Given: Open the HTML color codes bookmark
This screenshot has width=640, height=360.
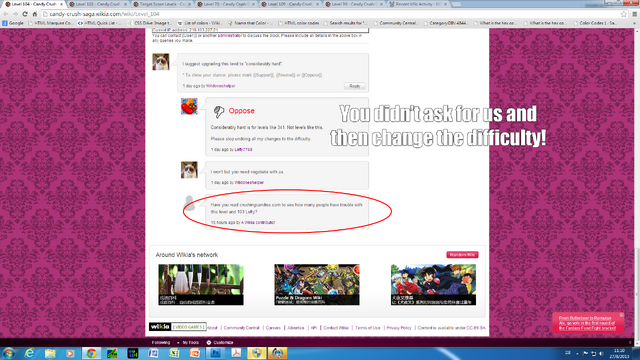Looking at the screenshot, I should 299,23.
